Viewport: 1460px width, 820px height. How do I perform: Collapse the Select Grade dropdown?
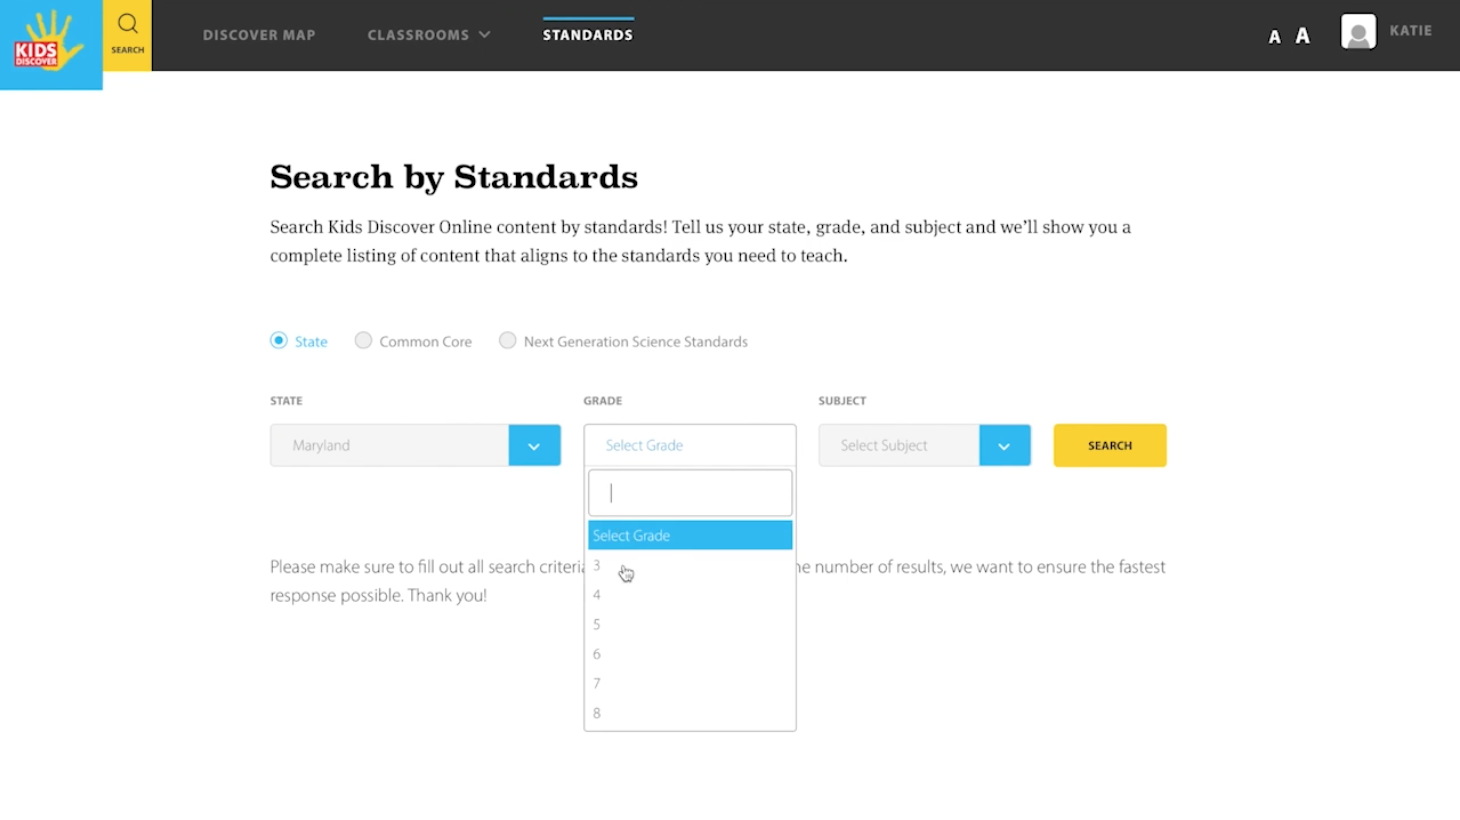click(x=689, y=446)
